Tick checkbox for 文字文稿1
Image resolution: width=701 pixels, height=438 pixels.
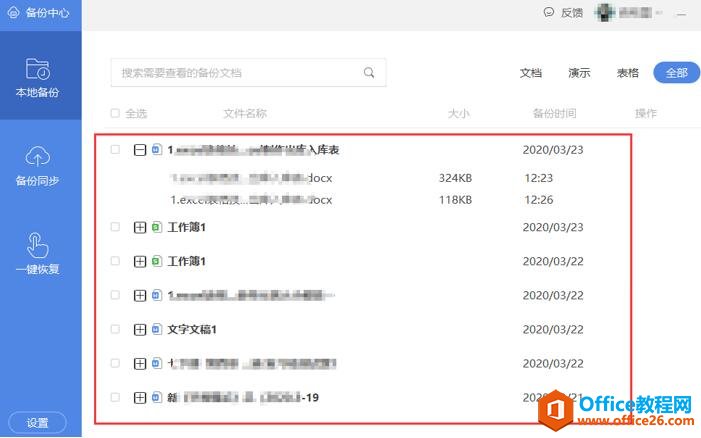(115, 329)
